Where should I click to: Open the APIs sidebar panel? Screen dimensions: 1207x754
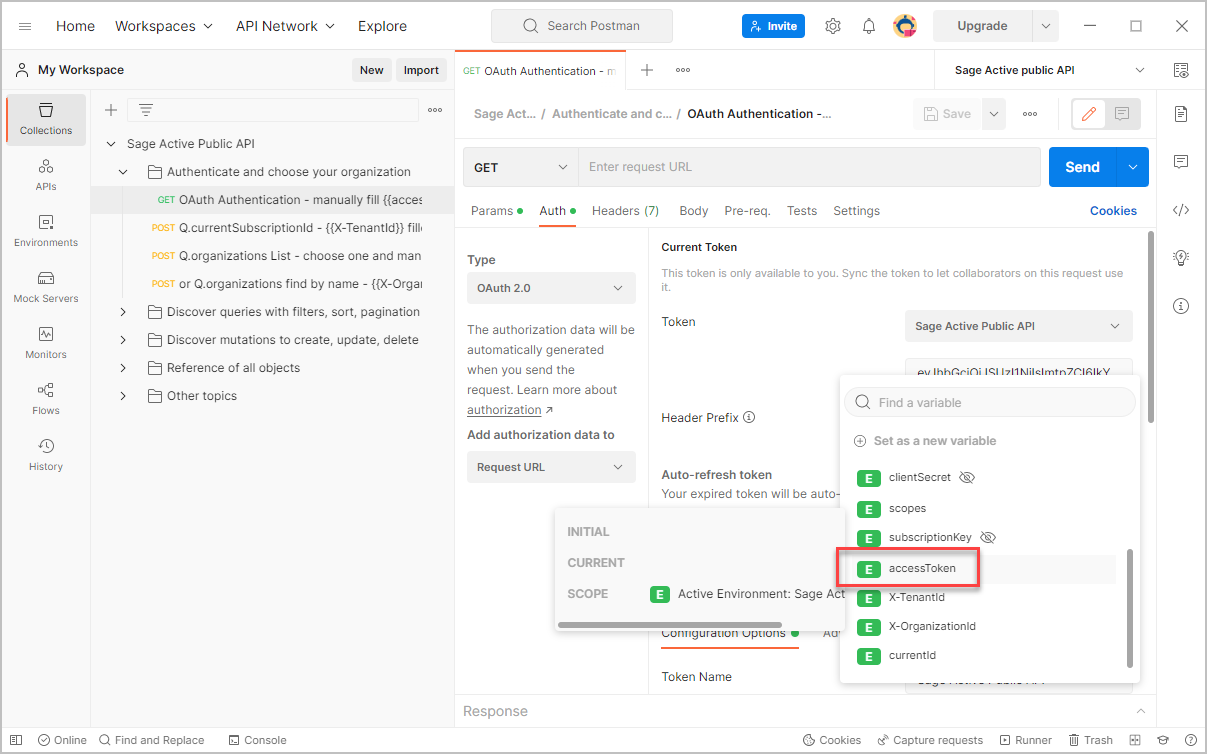[46, 175]
